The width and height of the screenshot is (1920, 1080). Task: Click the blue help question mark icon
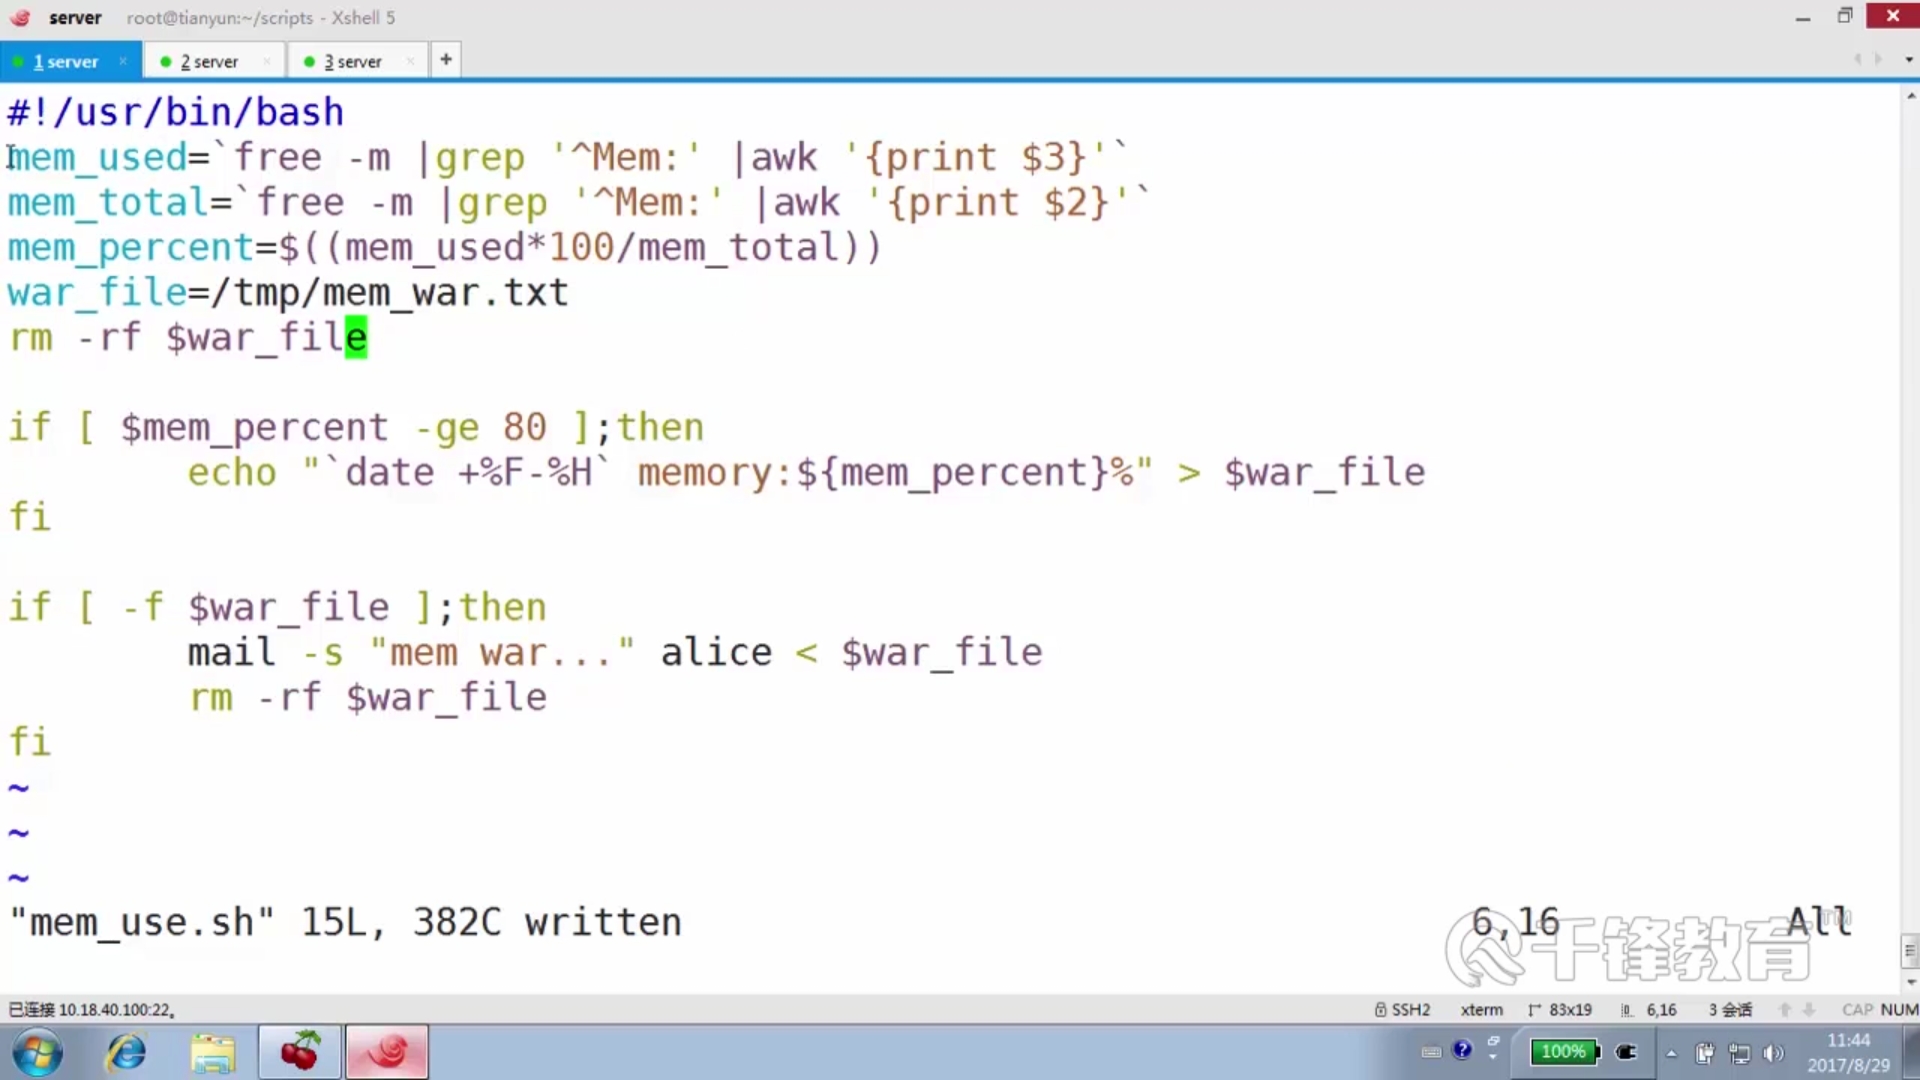1462,1049
